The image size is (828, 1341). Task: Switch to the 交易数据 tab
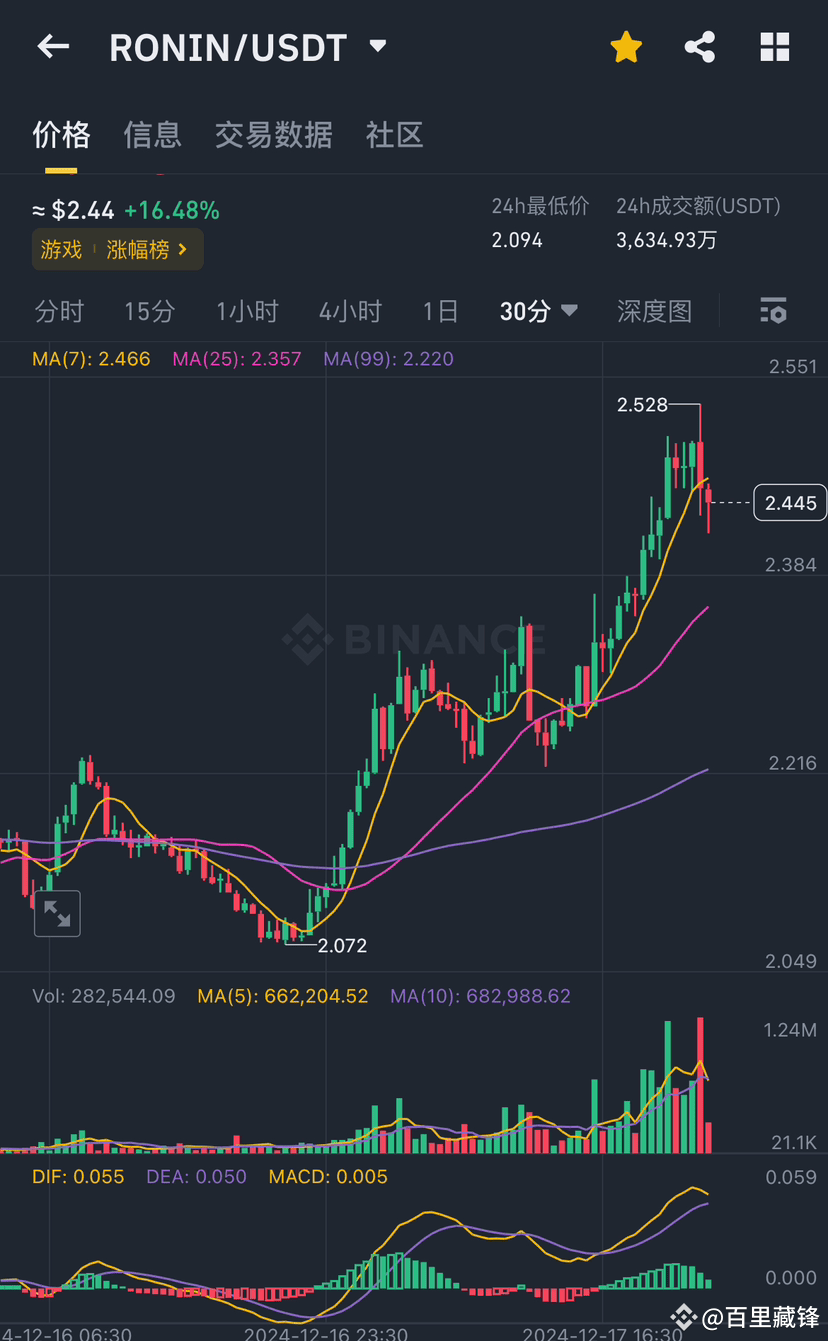tap(273, 135)
